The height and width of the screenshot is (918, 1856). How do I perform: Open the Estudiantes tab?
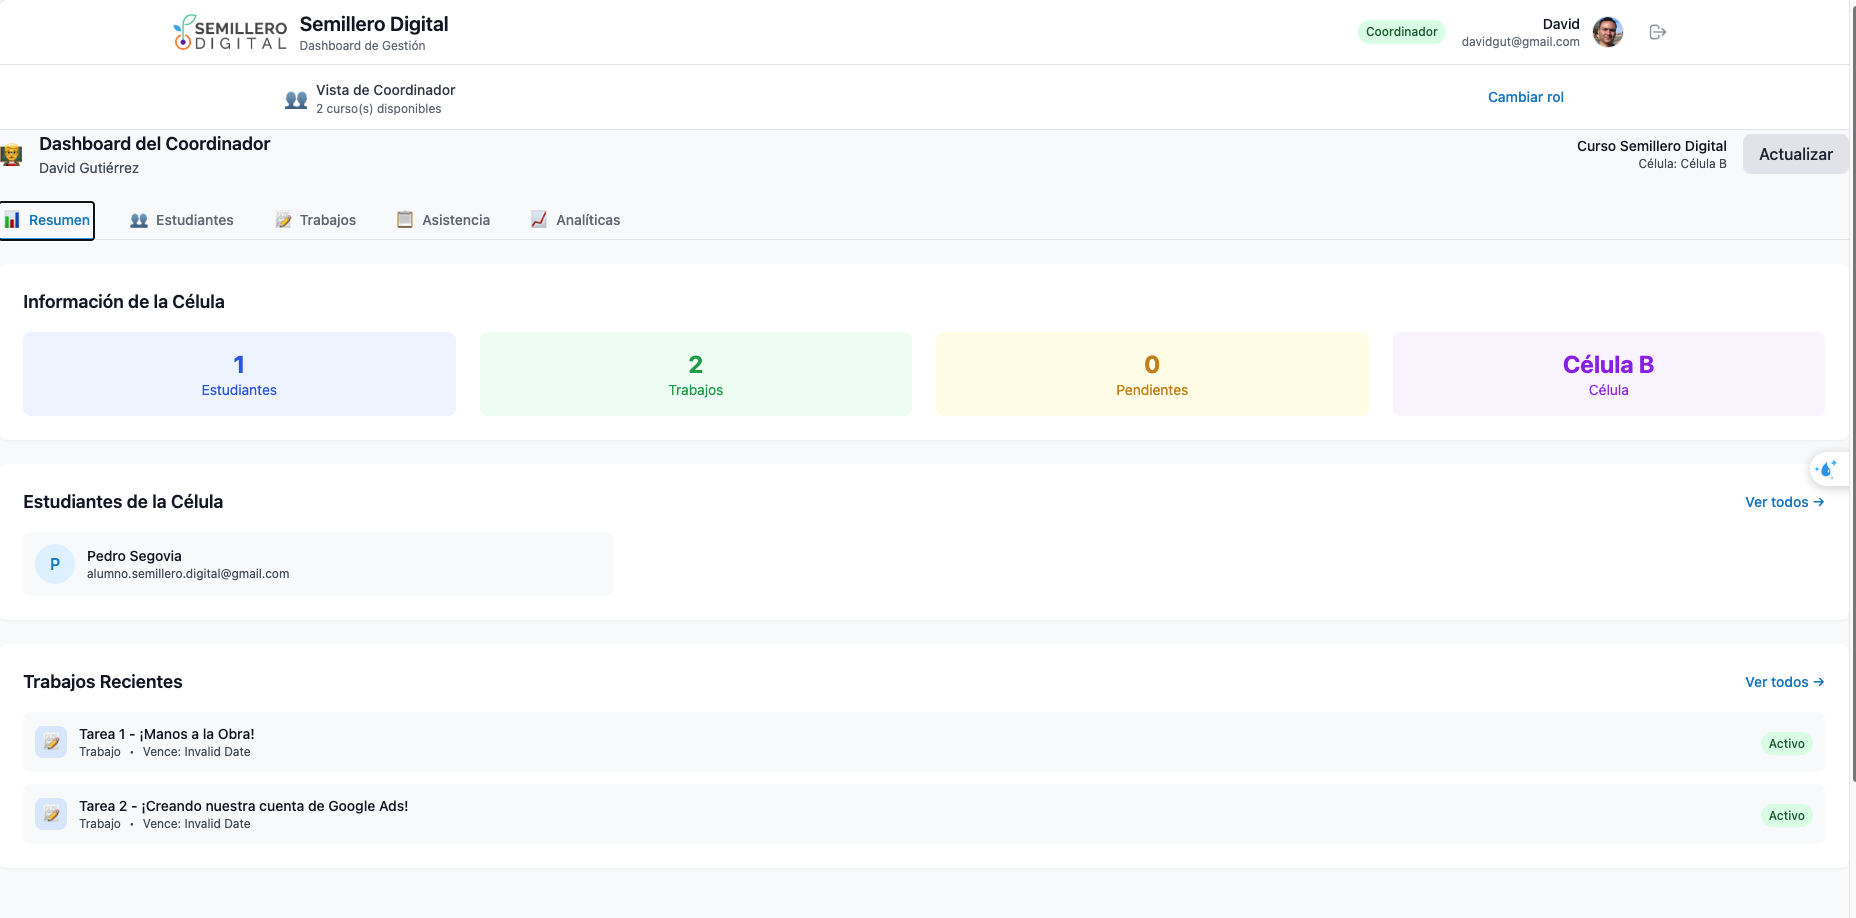tap(182, 220)
